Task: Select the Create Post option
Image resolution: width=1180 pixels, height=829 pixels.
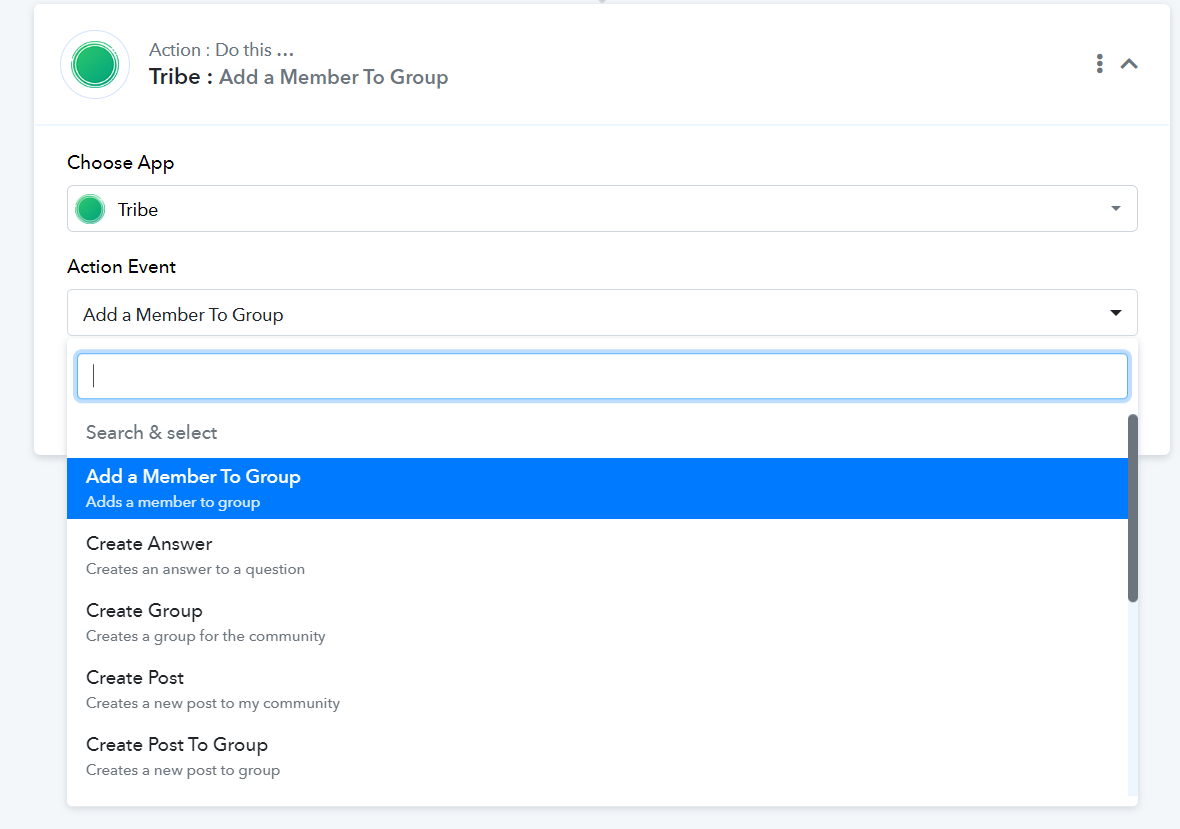Action: pos(598,689)
